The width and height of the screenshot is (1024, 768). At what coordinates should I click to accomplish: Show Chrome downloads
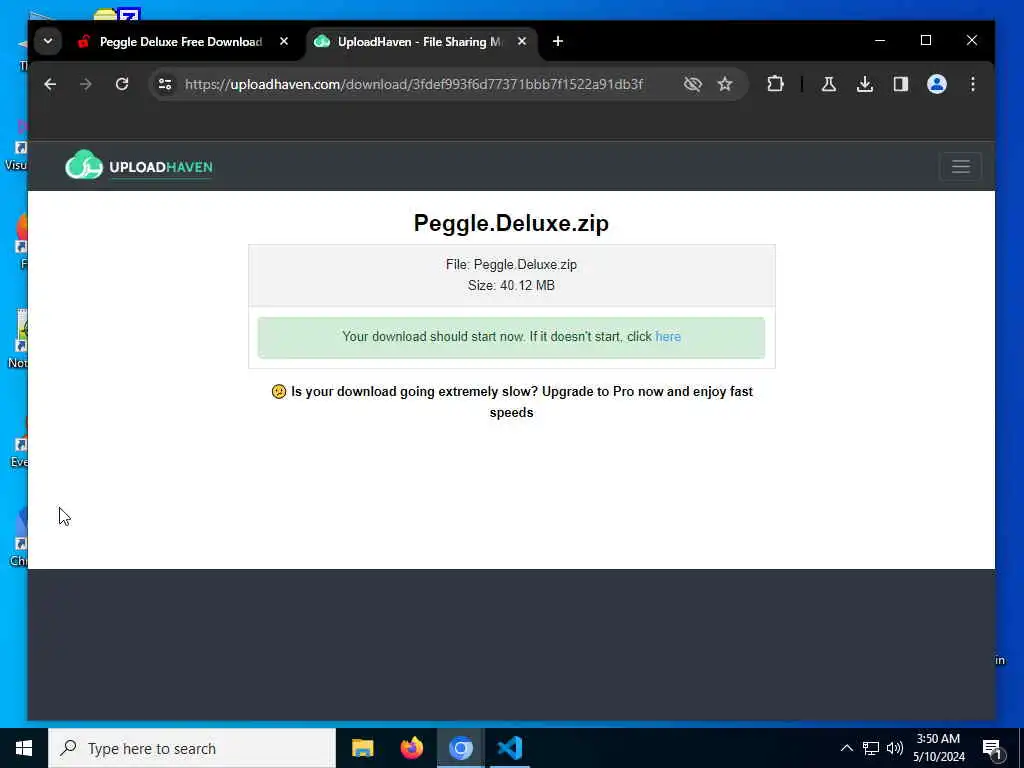point(865,84)
